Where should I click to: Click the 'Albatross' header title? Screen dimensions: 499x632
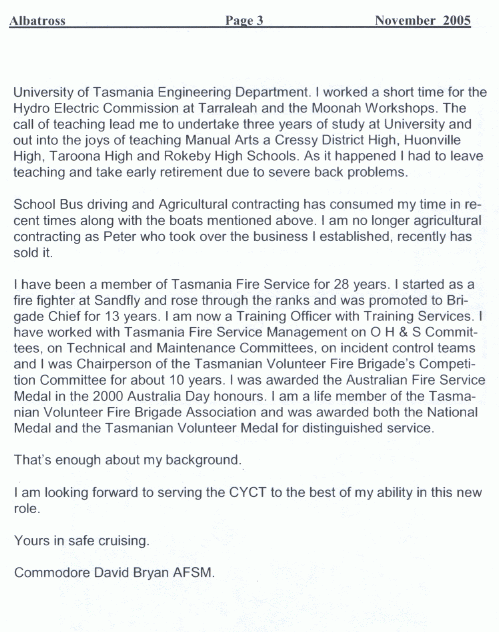tap(37, 21)
